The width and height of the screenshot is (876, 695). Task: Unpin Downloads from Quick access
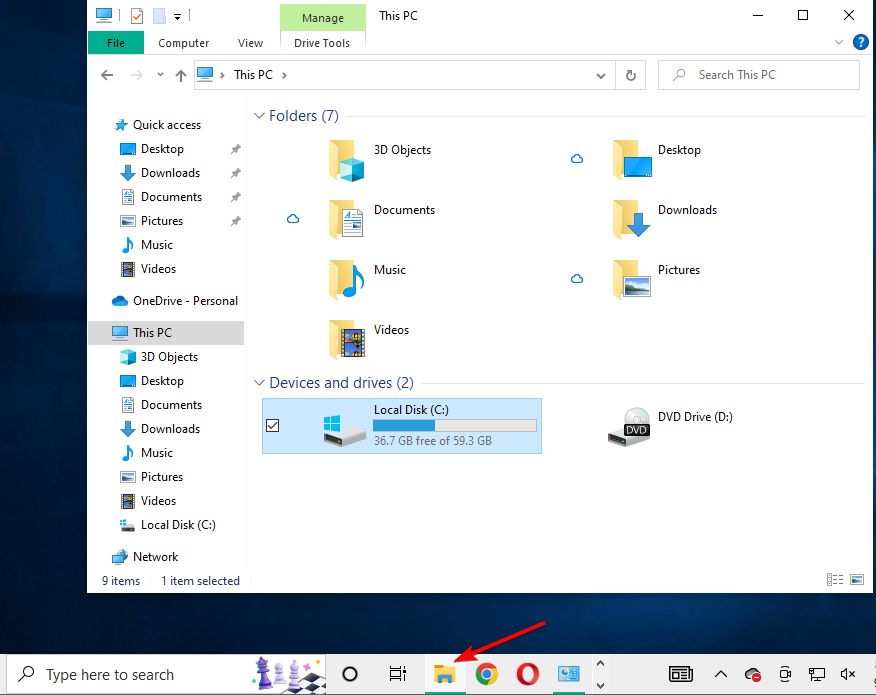click(x=234, y=172)
